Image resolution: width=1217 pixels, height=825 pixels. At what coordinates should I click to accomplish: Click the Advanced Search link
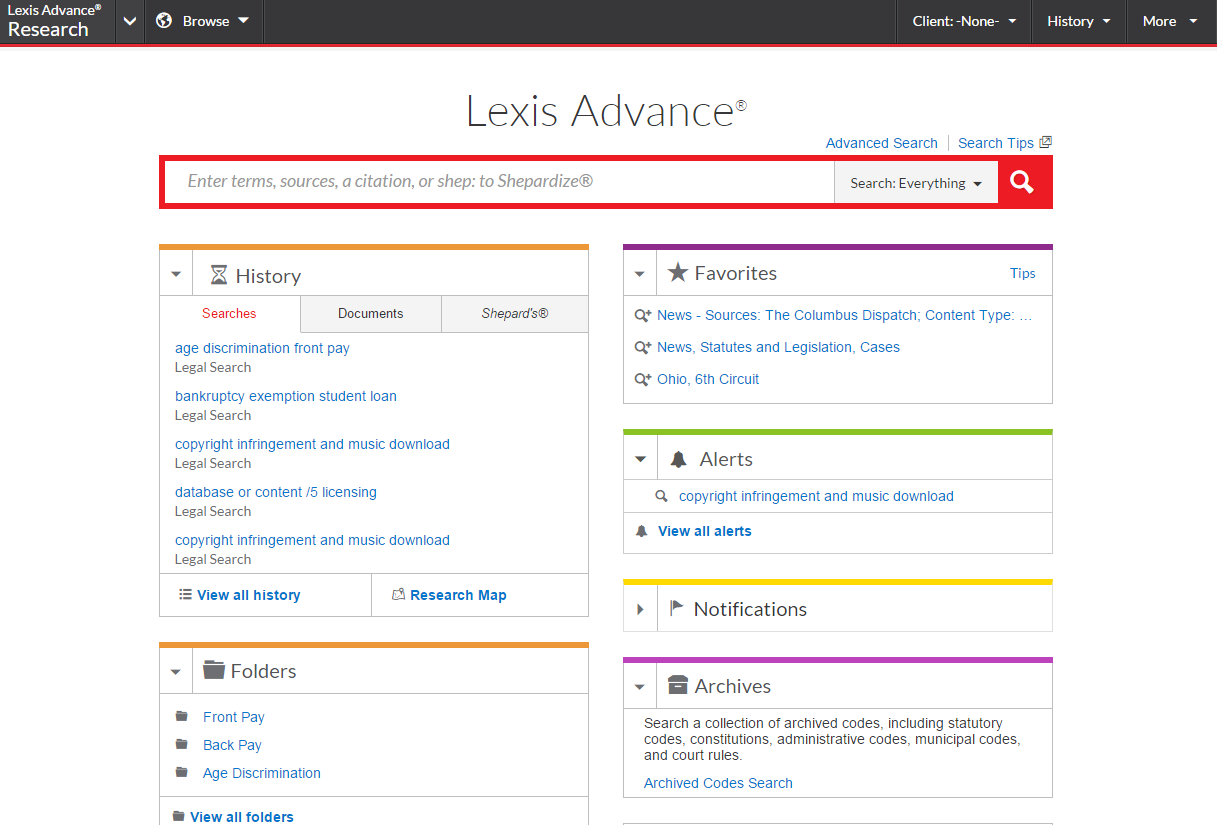(882, 143)
